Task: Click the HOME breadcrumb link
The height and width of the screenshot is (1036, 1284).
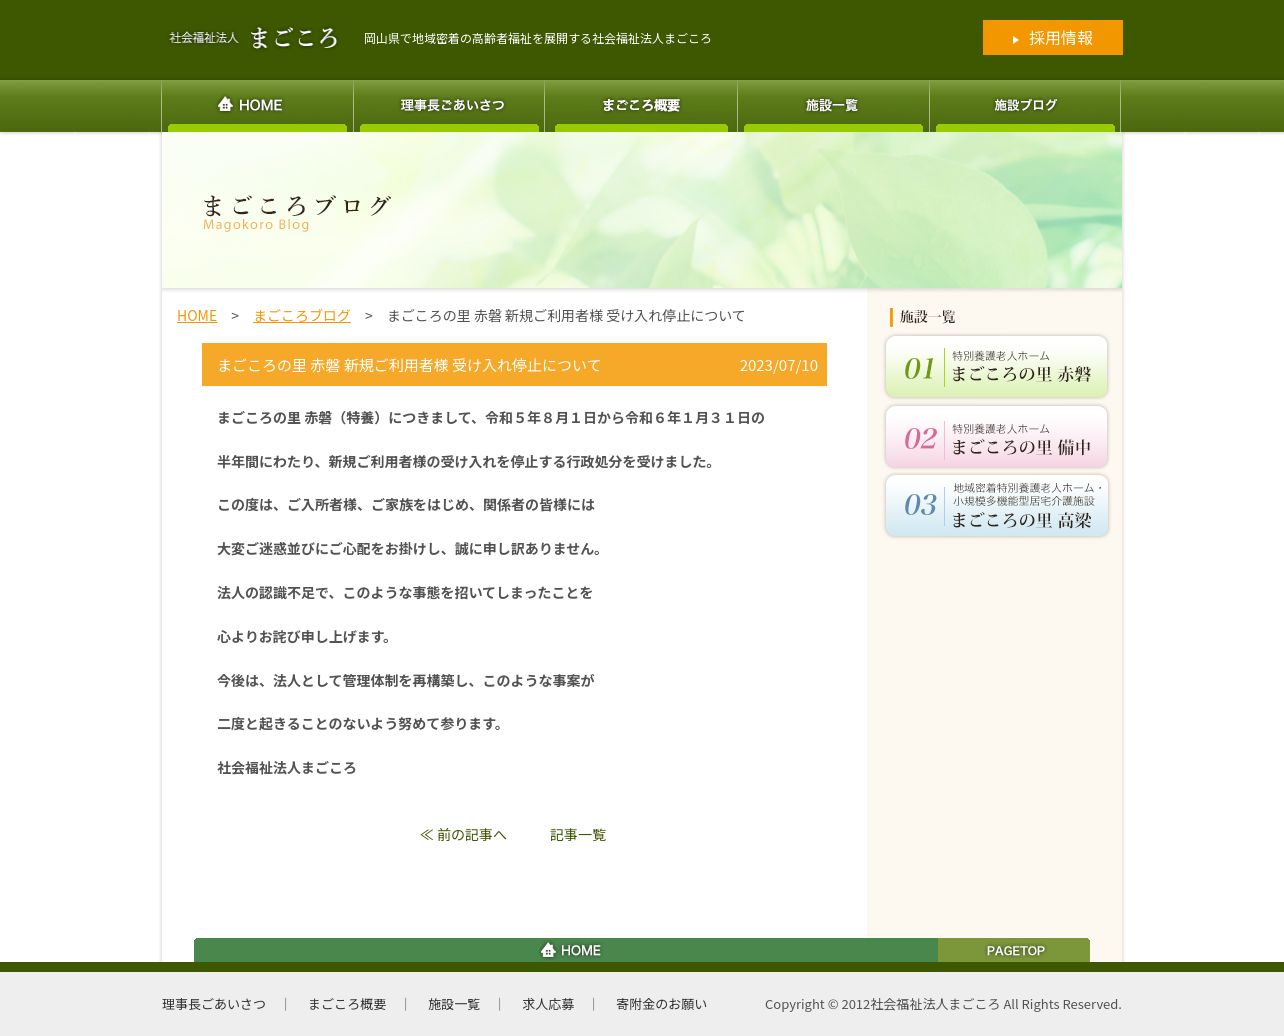Action: [x=197, y=315]
